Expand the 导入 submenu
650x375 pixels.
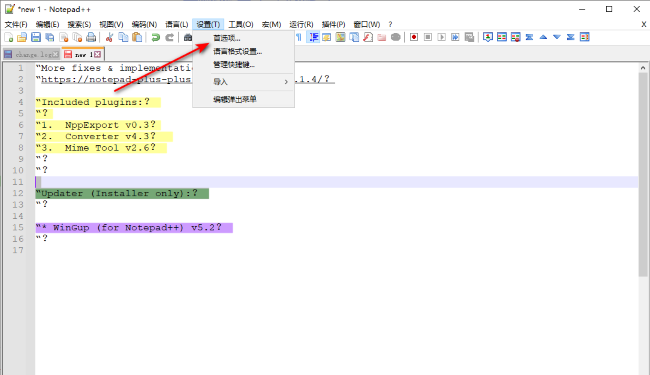click(244, 82)
